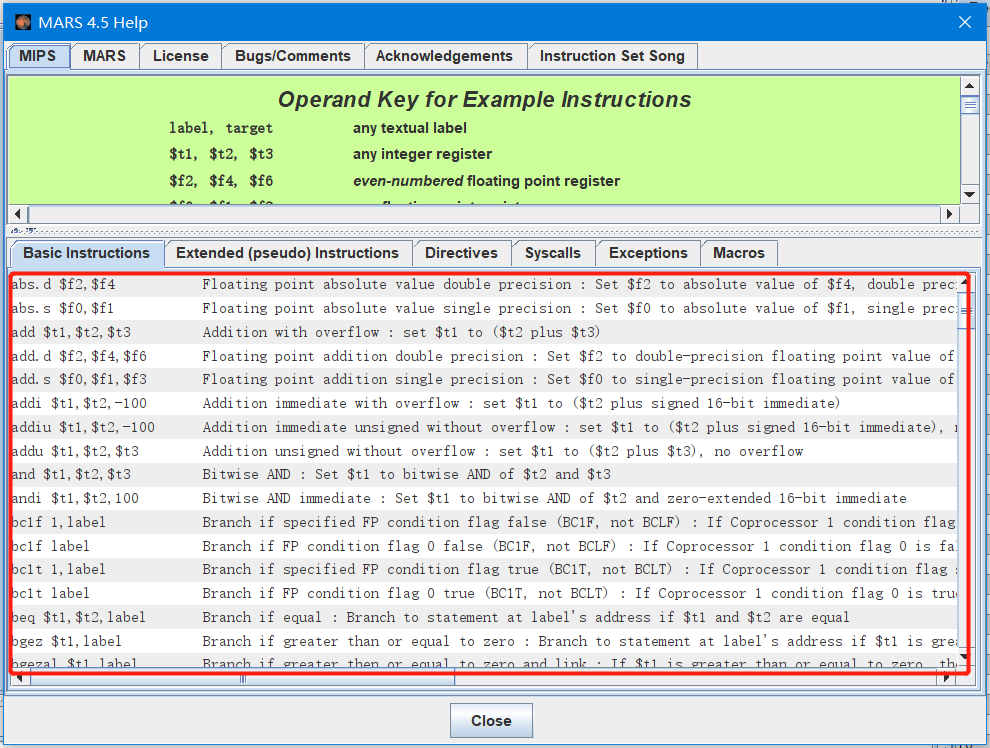Select the abs.s $f0,$f1 instruction row
This screenshot has height=748, width=990.
484,309
